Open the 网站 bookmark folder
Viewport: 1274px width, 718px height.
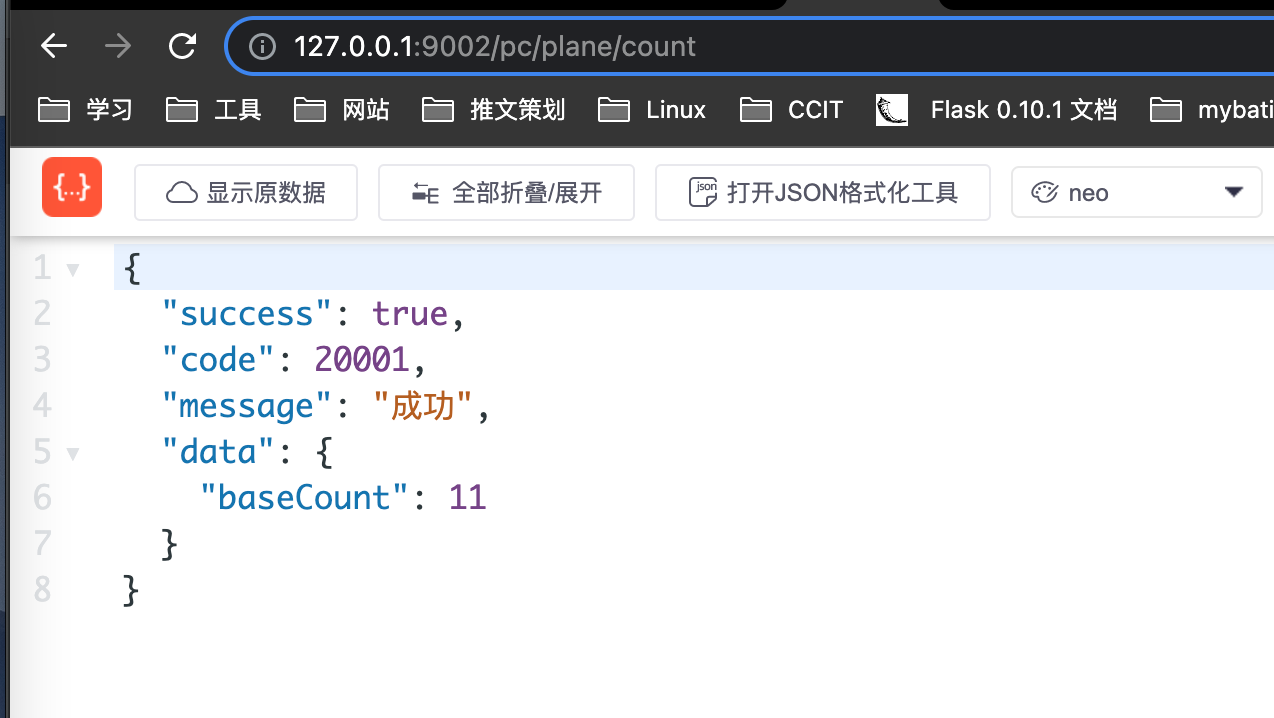pyautogui.click(x=342, y=110)
